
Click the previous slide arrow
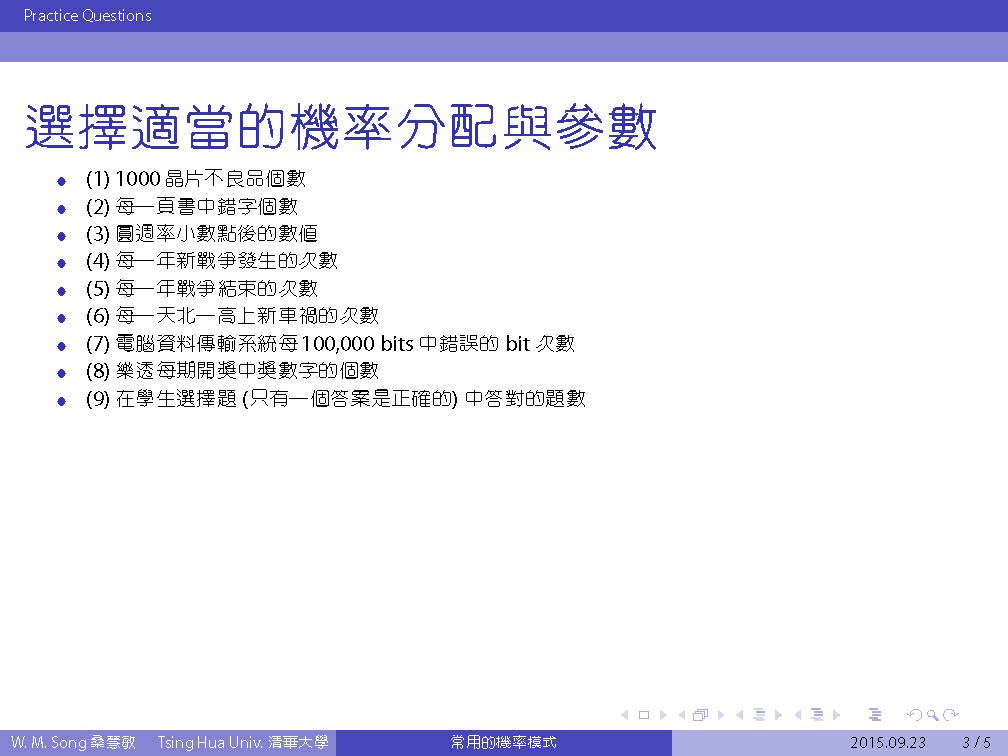(x=625, y=715)
